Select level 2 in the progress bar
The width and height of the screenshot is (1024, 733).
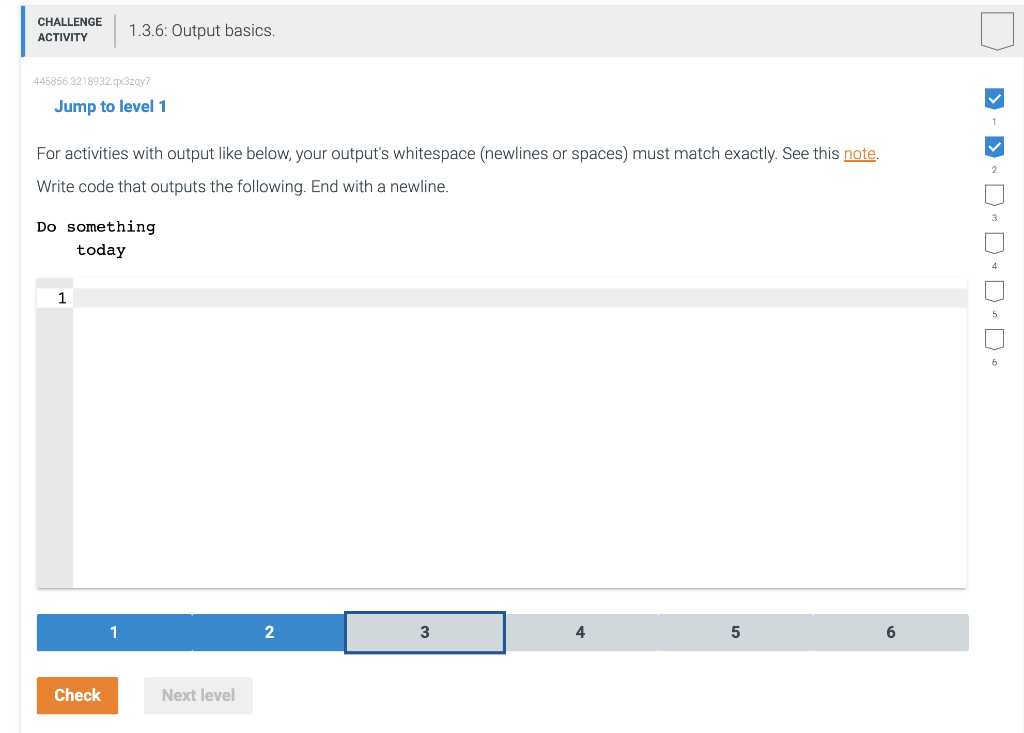268,632
